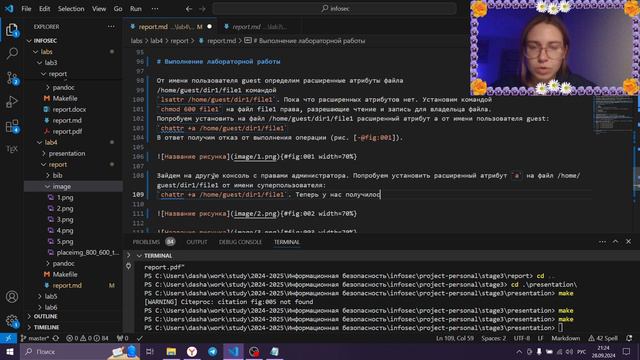640x360 pixels.
Task: Switch to the OUTPUT tab
Action: 197,242
